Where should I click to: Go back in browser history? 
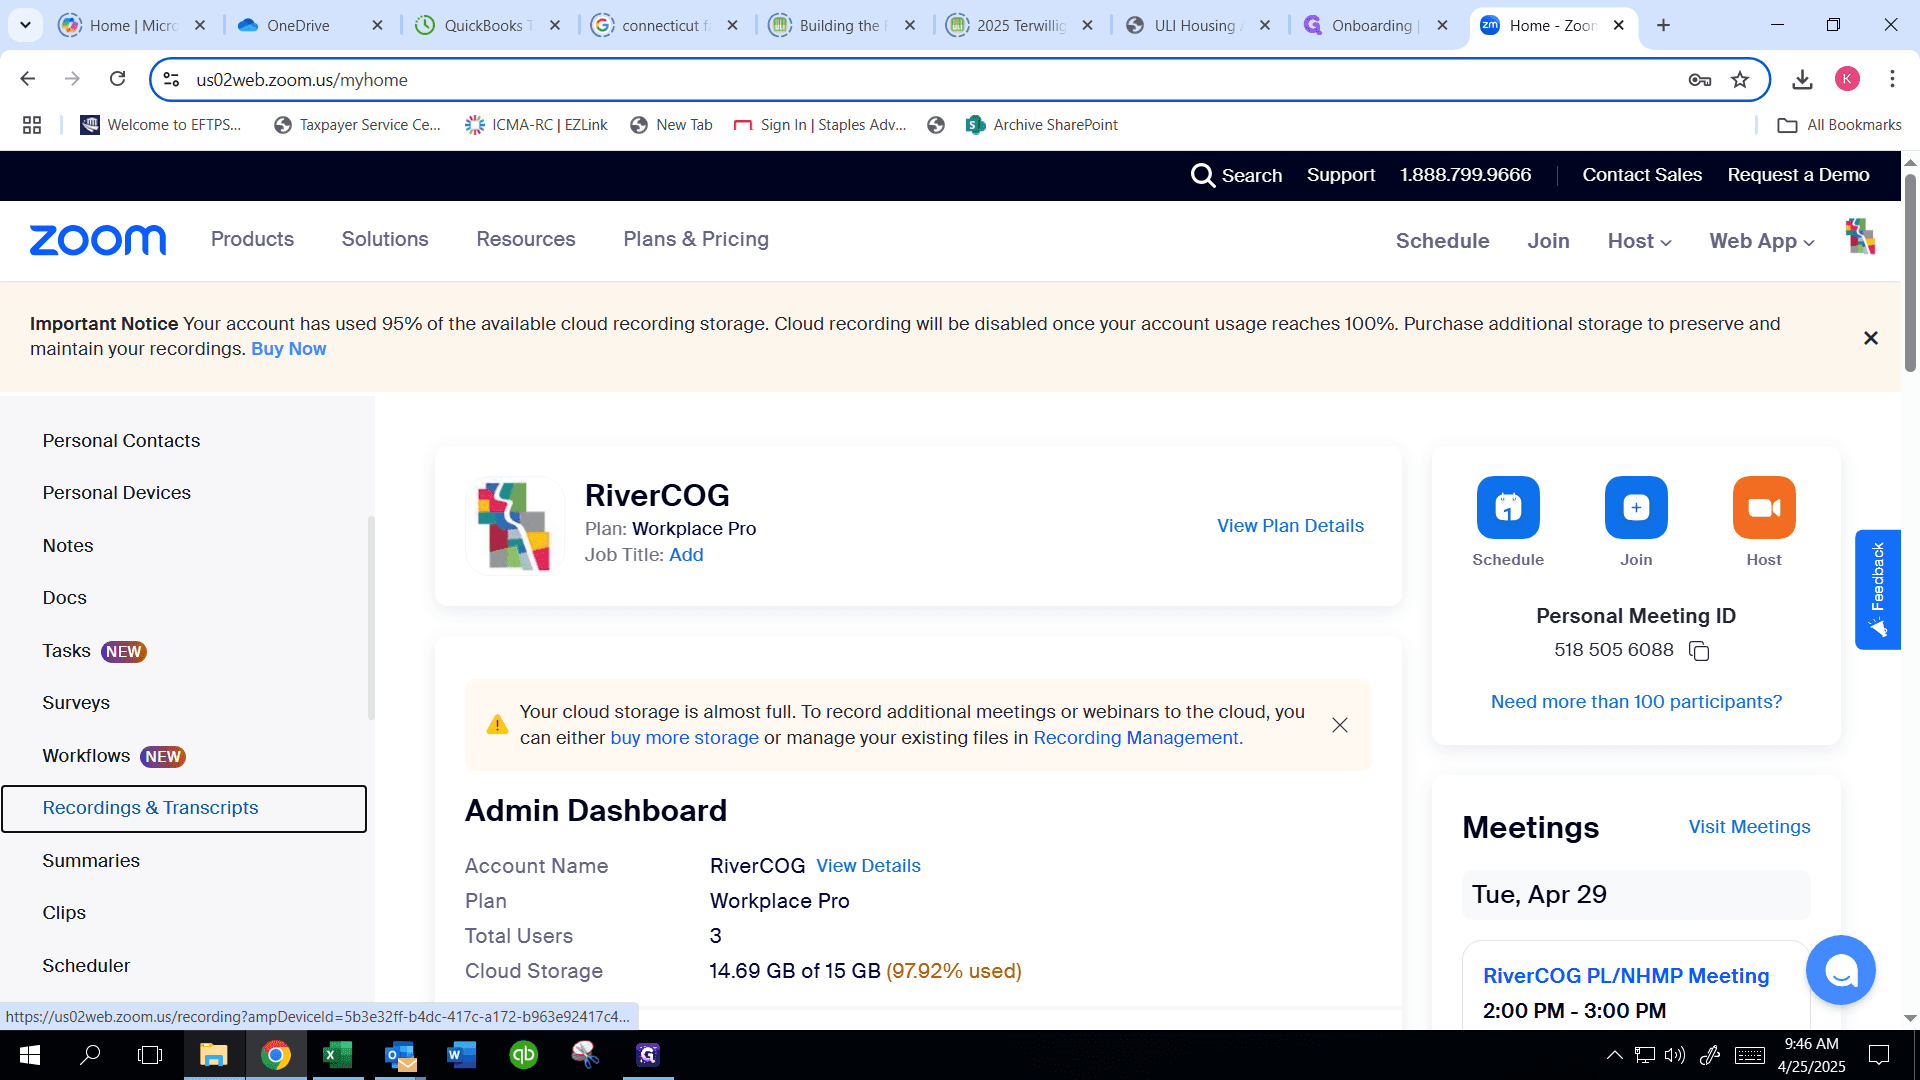(28, 79)
